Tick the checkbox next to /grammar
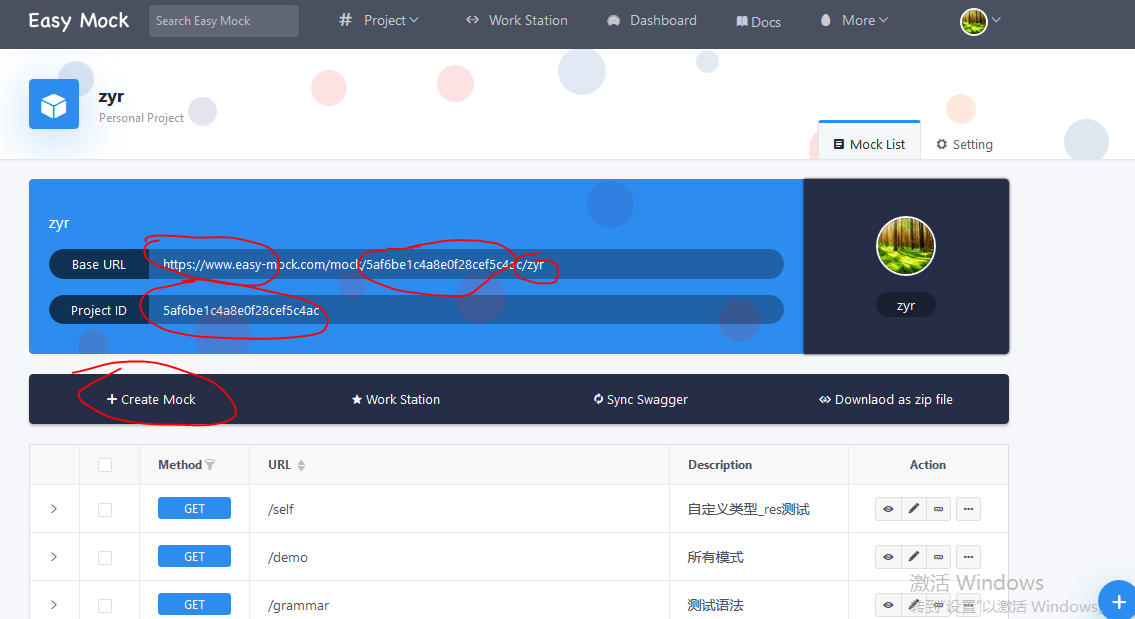Screen dimensions: 1135x619 [105, 604]
